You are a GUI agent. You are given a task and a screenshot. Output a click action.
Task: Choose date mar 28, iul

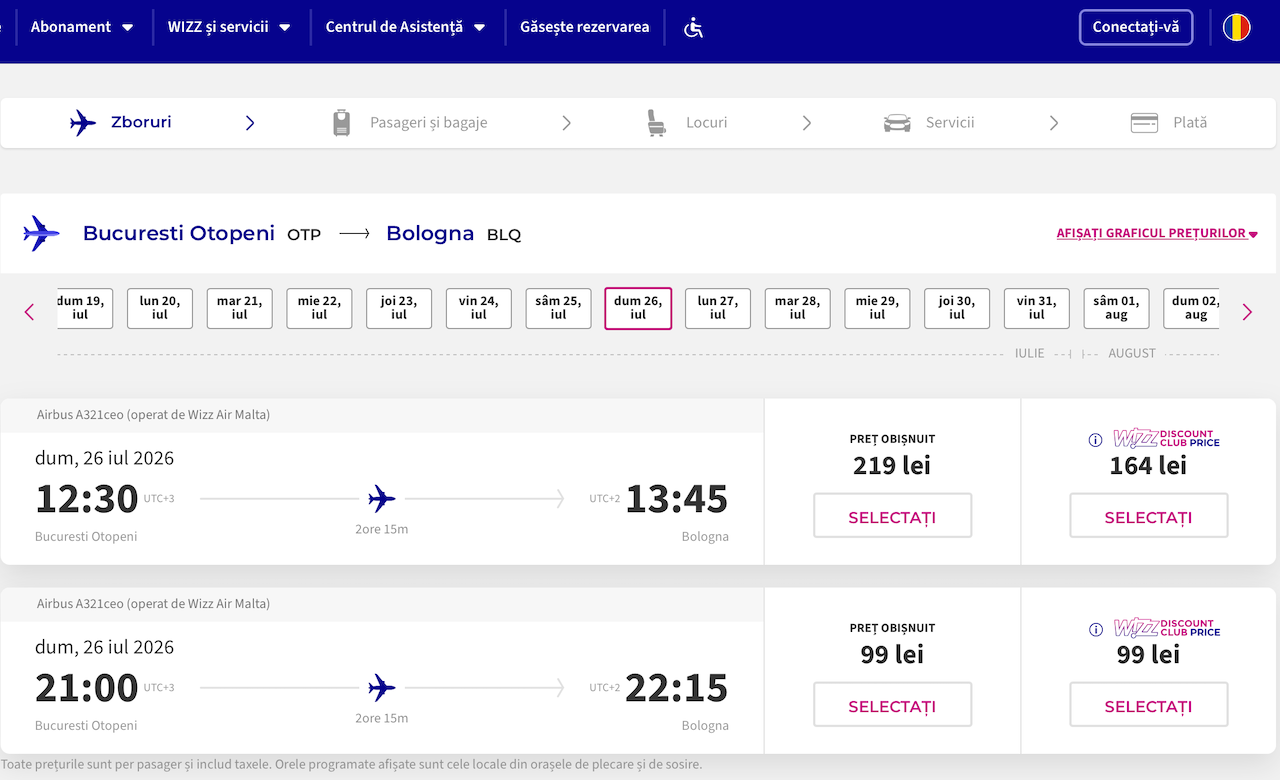click(798, 308)
